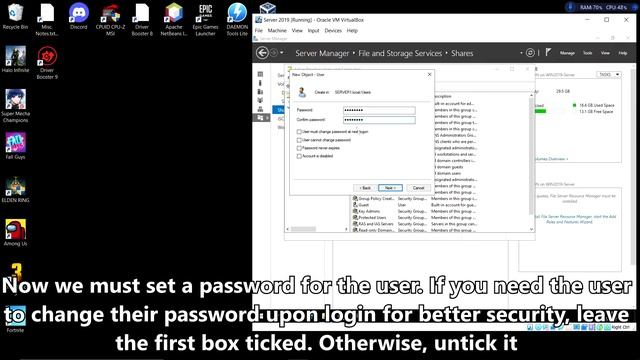This screenshot has height=360, width=640.
Task: Click the Back button in New Object dialog
Action: (x=365, y=188)
